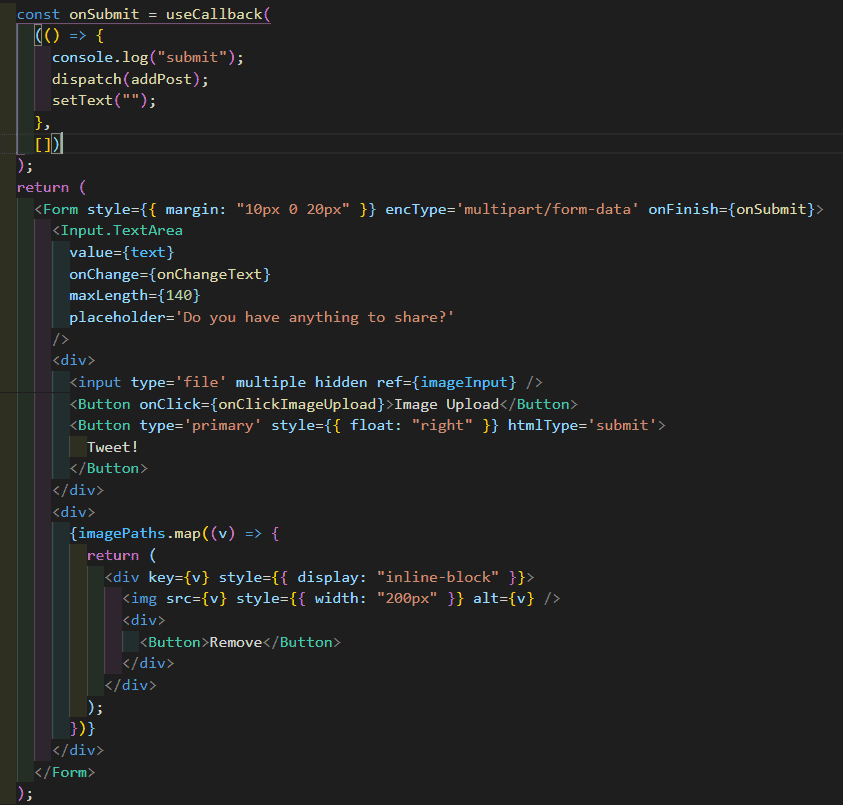
Task: Click the setText call
Action: click(x=82, y=101)
